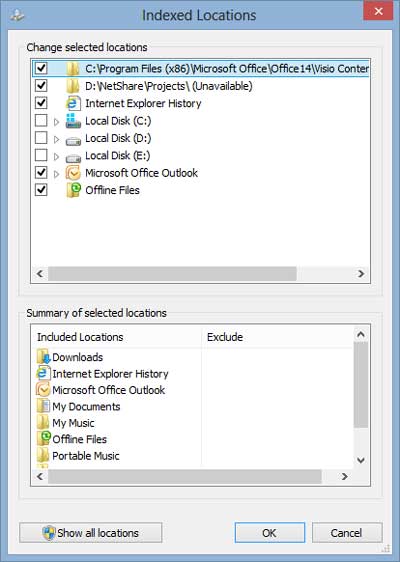Select Microsoft Office Outlook text in summary
Screen dimensions: 400x562
109,390
